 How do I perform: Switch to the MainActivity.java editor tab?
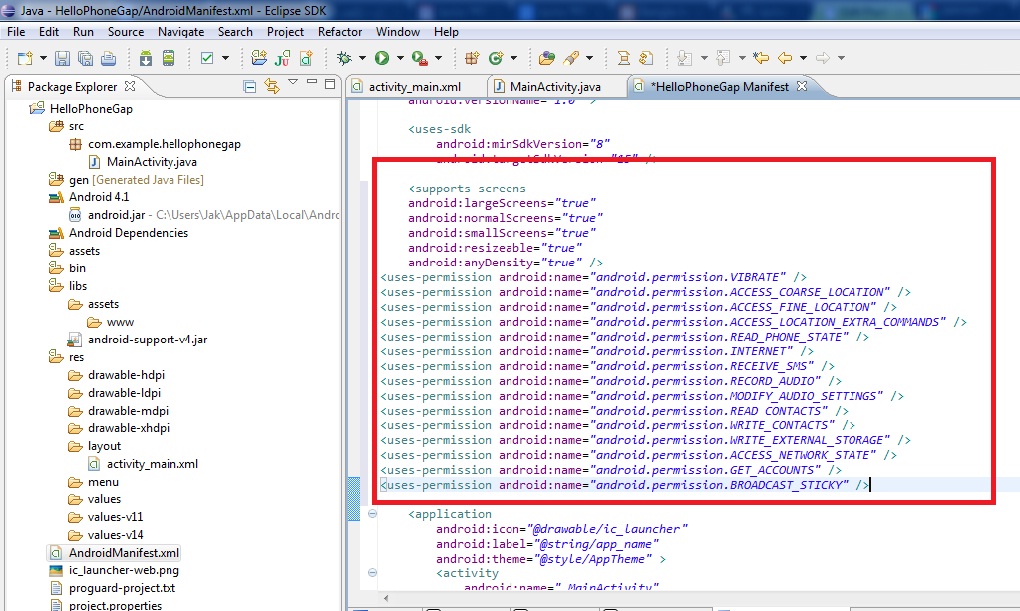(556, 87)
